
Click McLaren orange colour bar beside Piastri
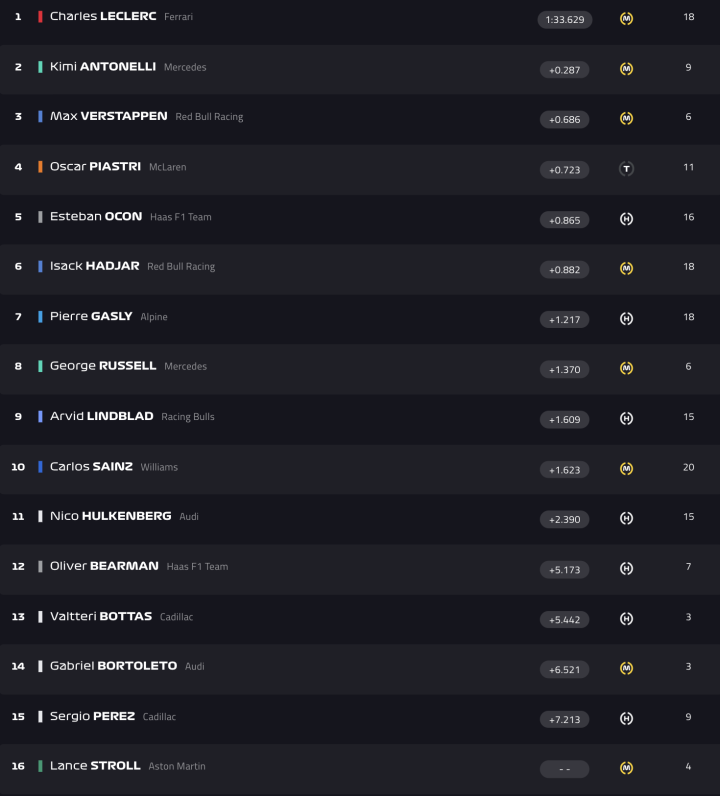(x=40, y=167)
